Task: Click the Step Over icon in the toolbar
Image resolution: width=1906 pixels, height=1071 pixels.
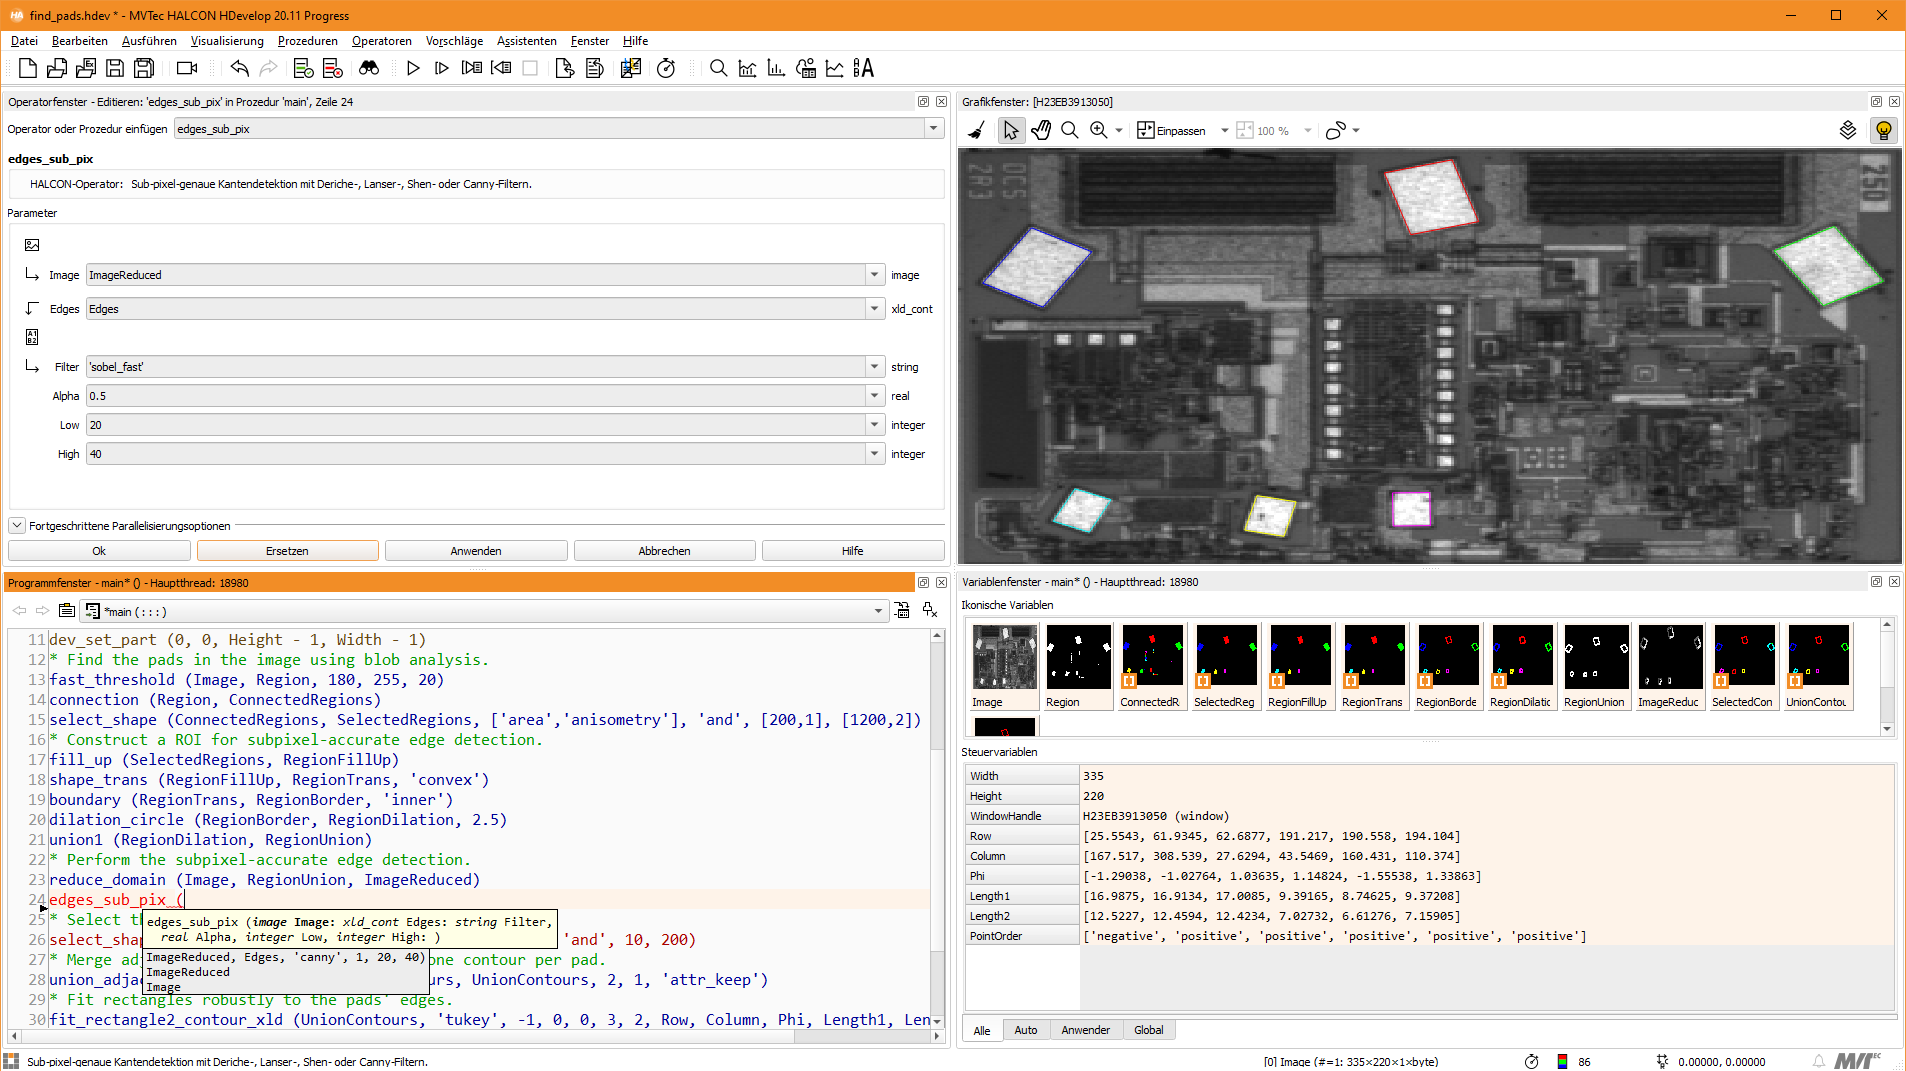Action: [442, 68]
